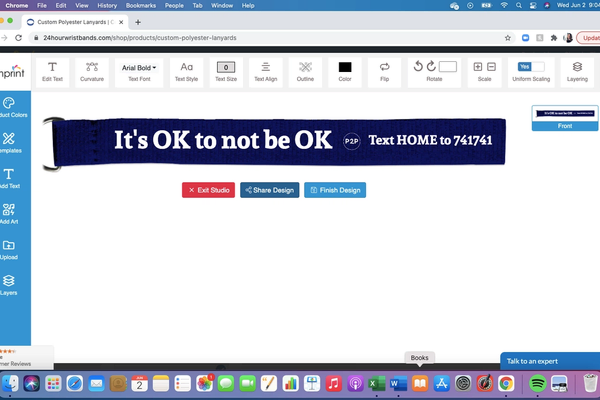Open the Layering tool
The image size is (600, 400).
click(577, 67)
